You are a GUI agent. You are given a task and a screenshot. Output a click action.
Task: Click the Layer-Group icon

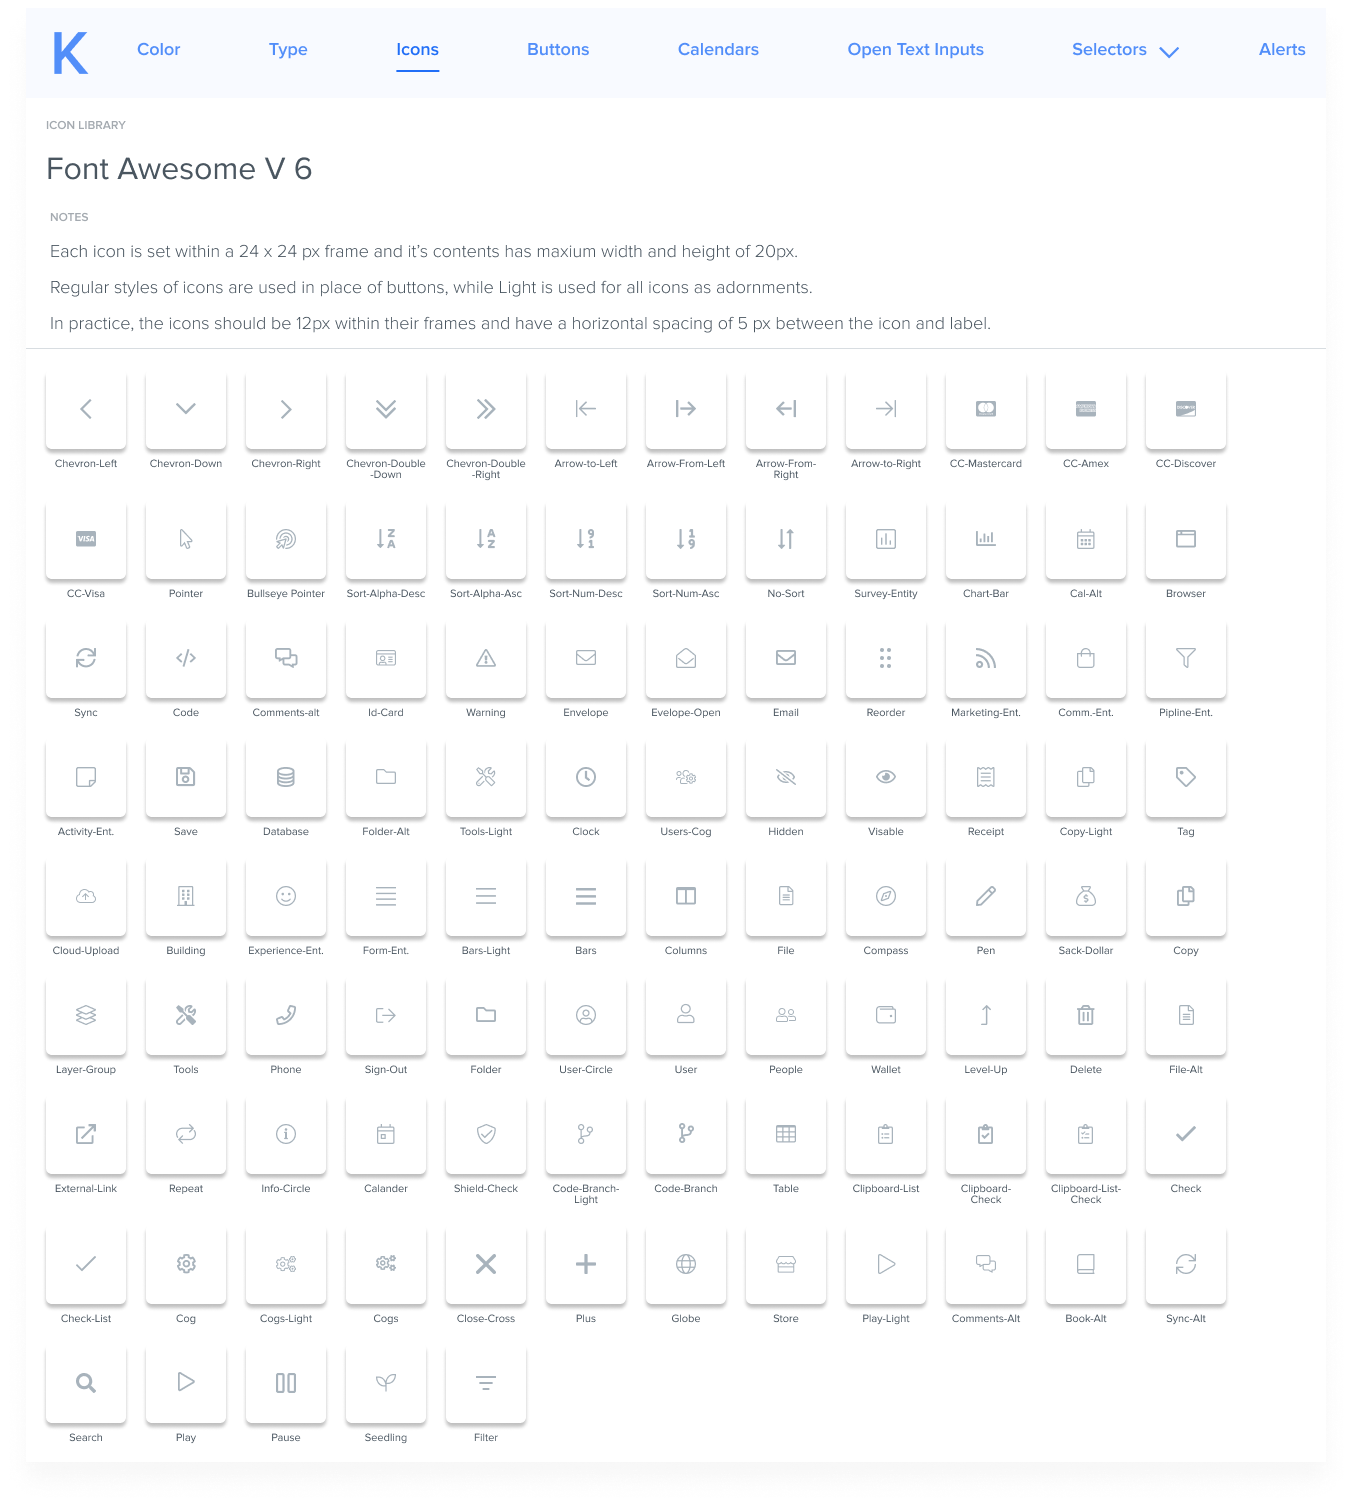[86, 1015]
